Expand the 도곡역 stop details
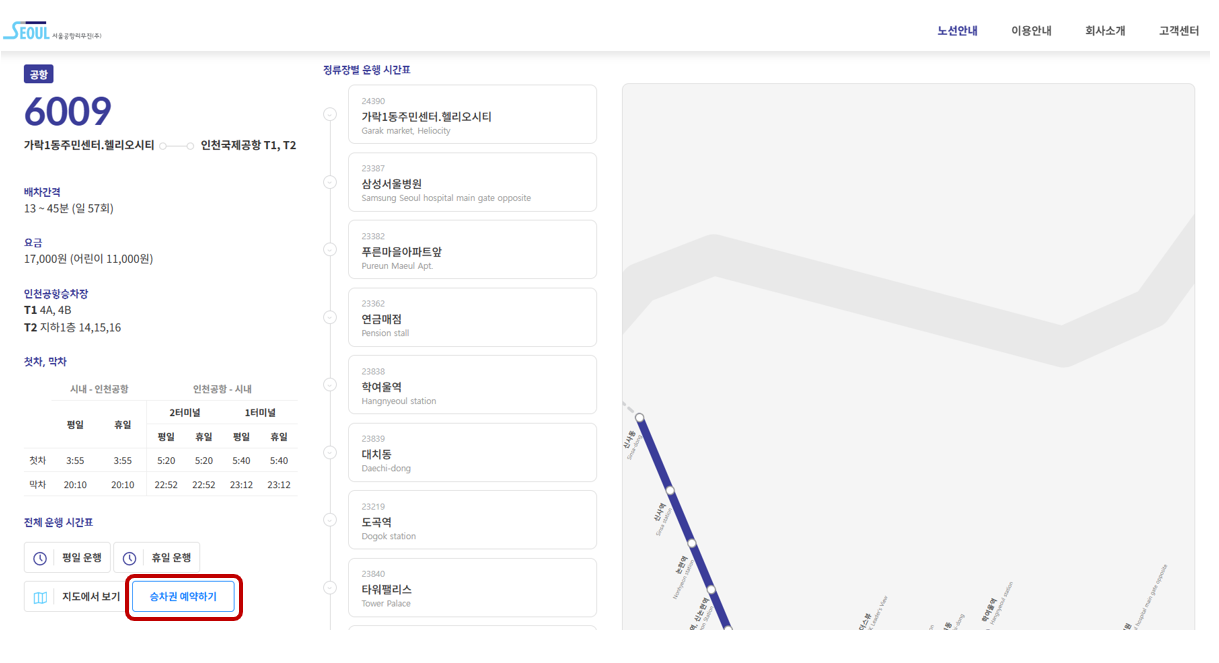 click(472, 520)
